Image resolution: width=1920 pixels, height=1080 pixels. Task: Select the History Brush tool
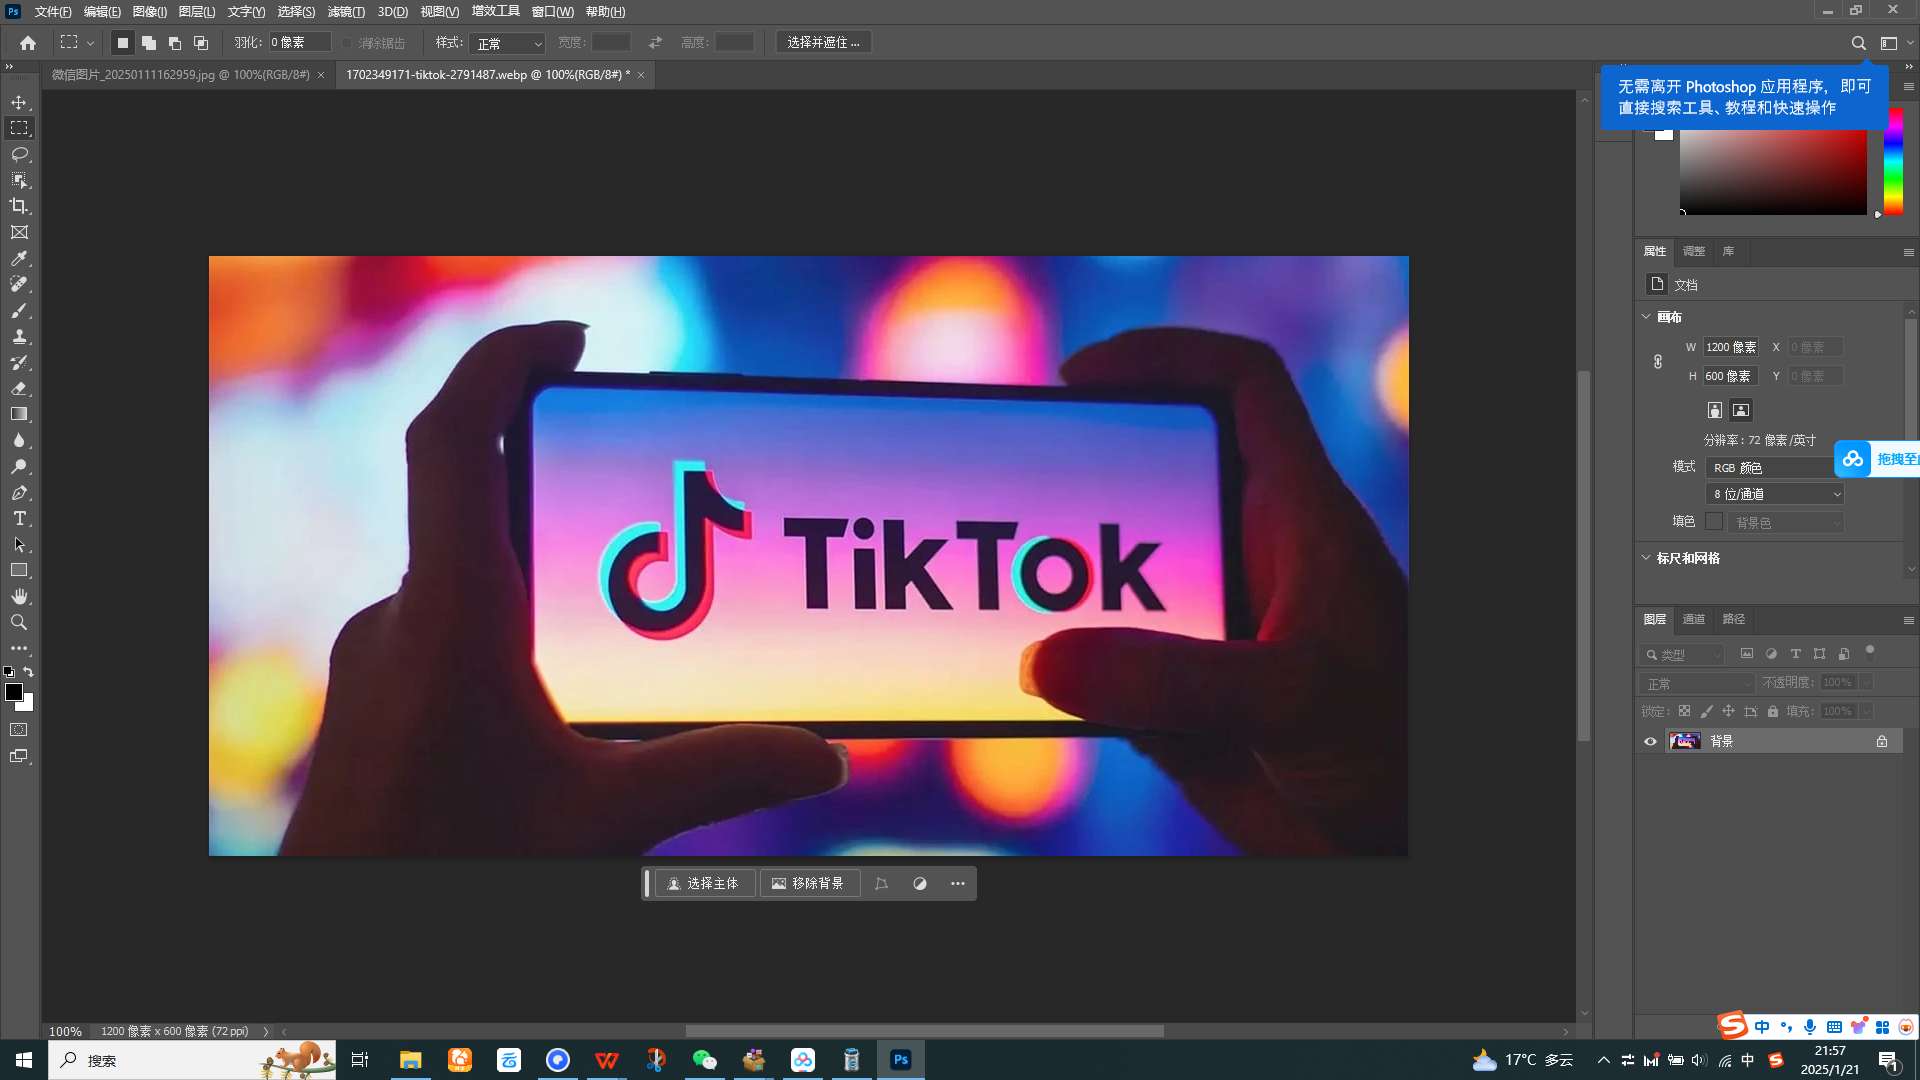pyautogui.click(x=19, y=362)
